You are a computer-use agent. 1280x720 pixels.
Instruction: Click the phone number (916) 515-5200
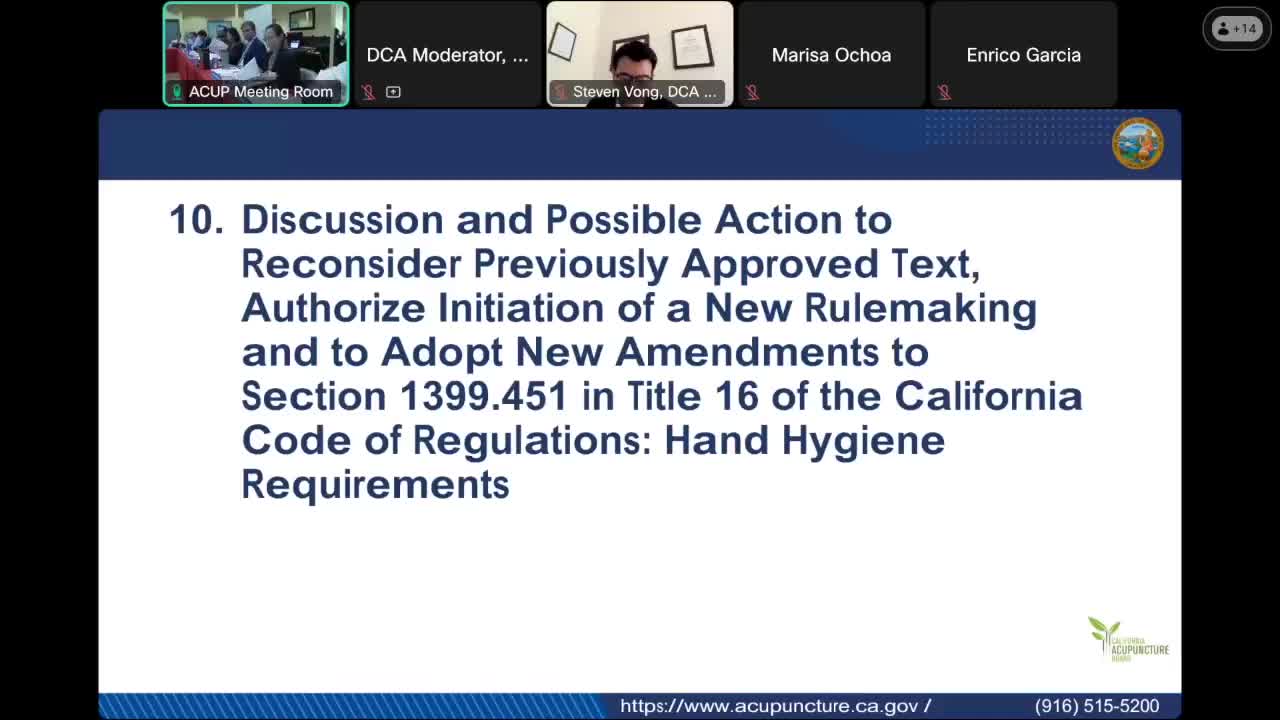(x=1097, y=706)
